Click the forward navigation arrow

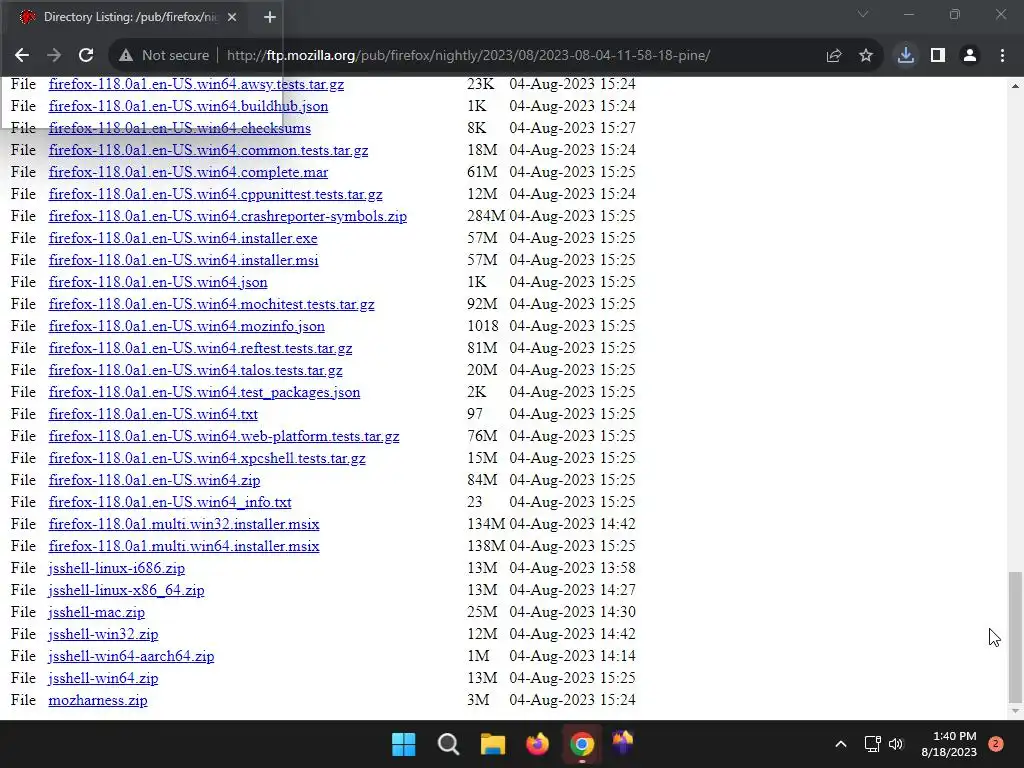click(x=54, y=56)
